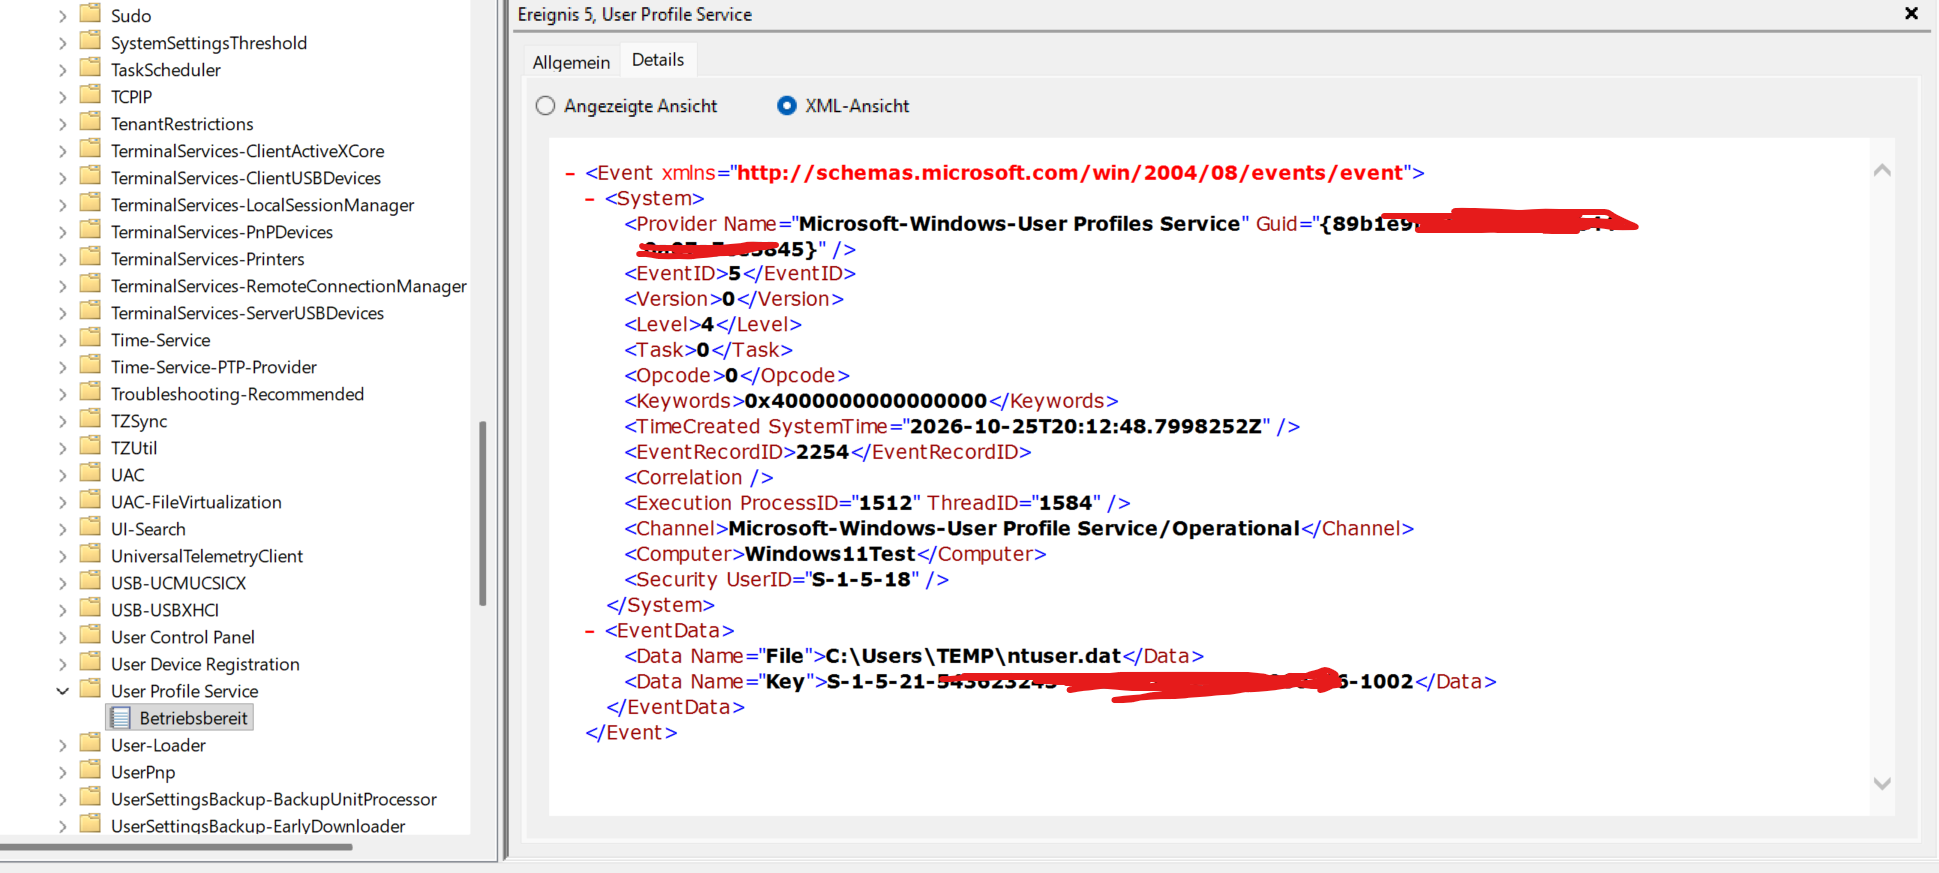Switch to the Allgemein tab

(x=571, y=62)
